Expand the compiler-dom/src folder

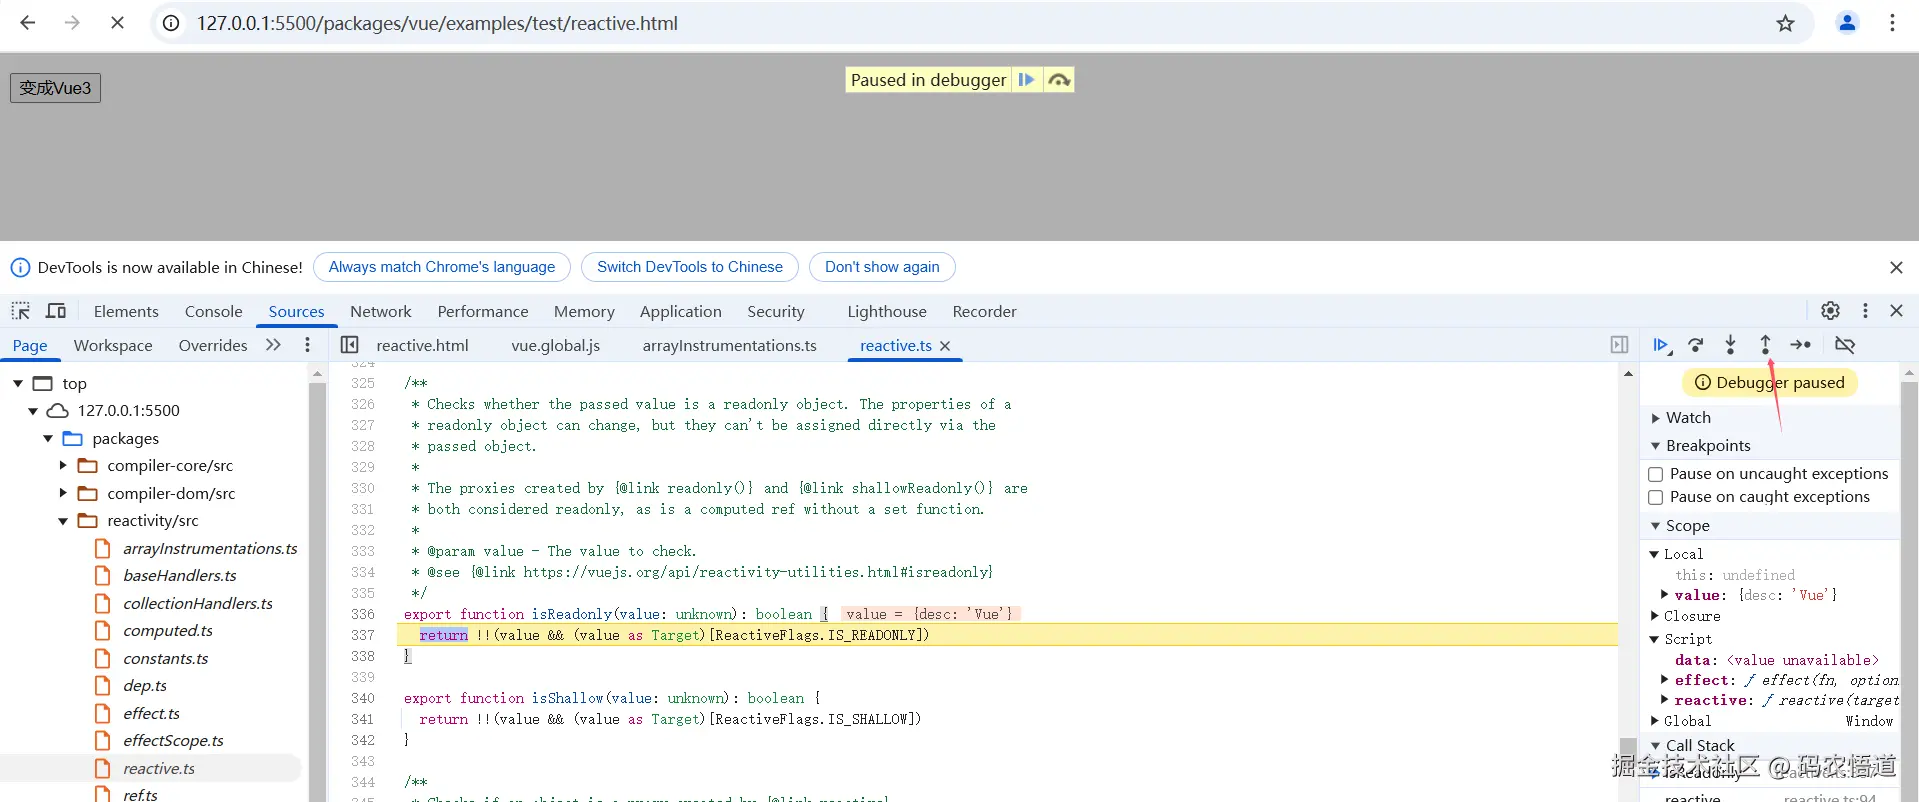[x=63, y=493]
